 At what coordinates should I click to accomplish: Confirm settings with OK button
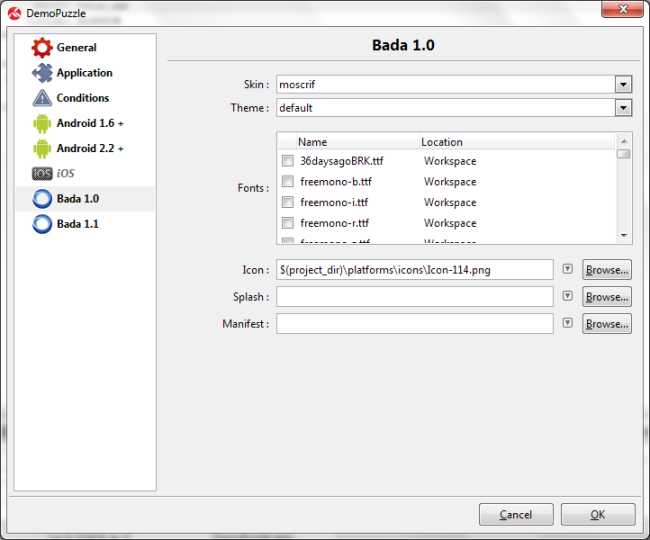click(598, 515)
